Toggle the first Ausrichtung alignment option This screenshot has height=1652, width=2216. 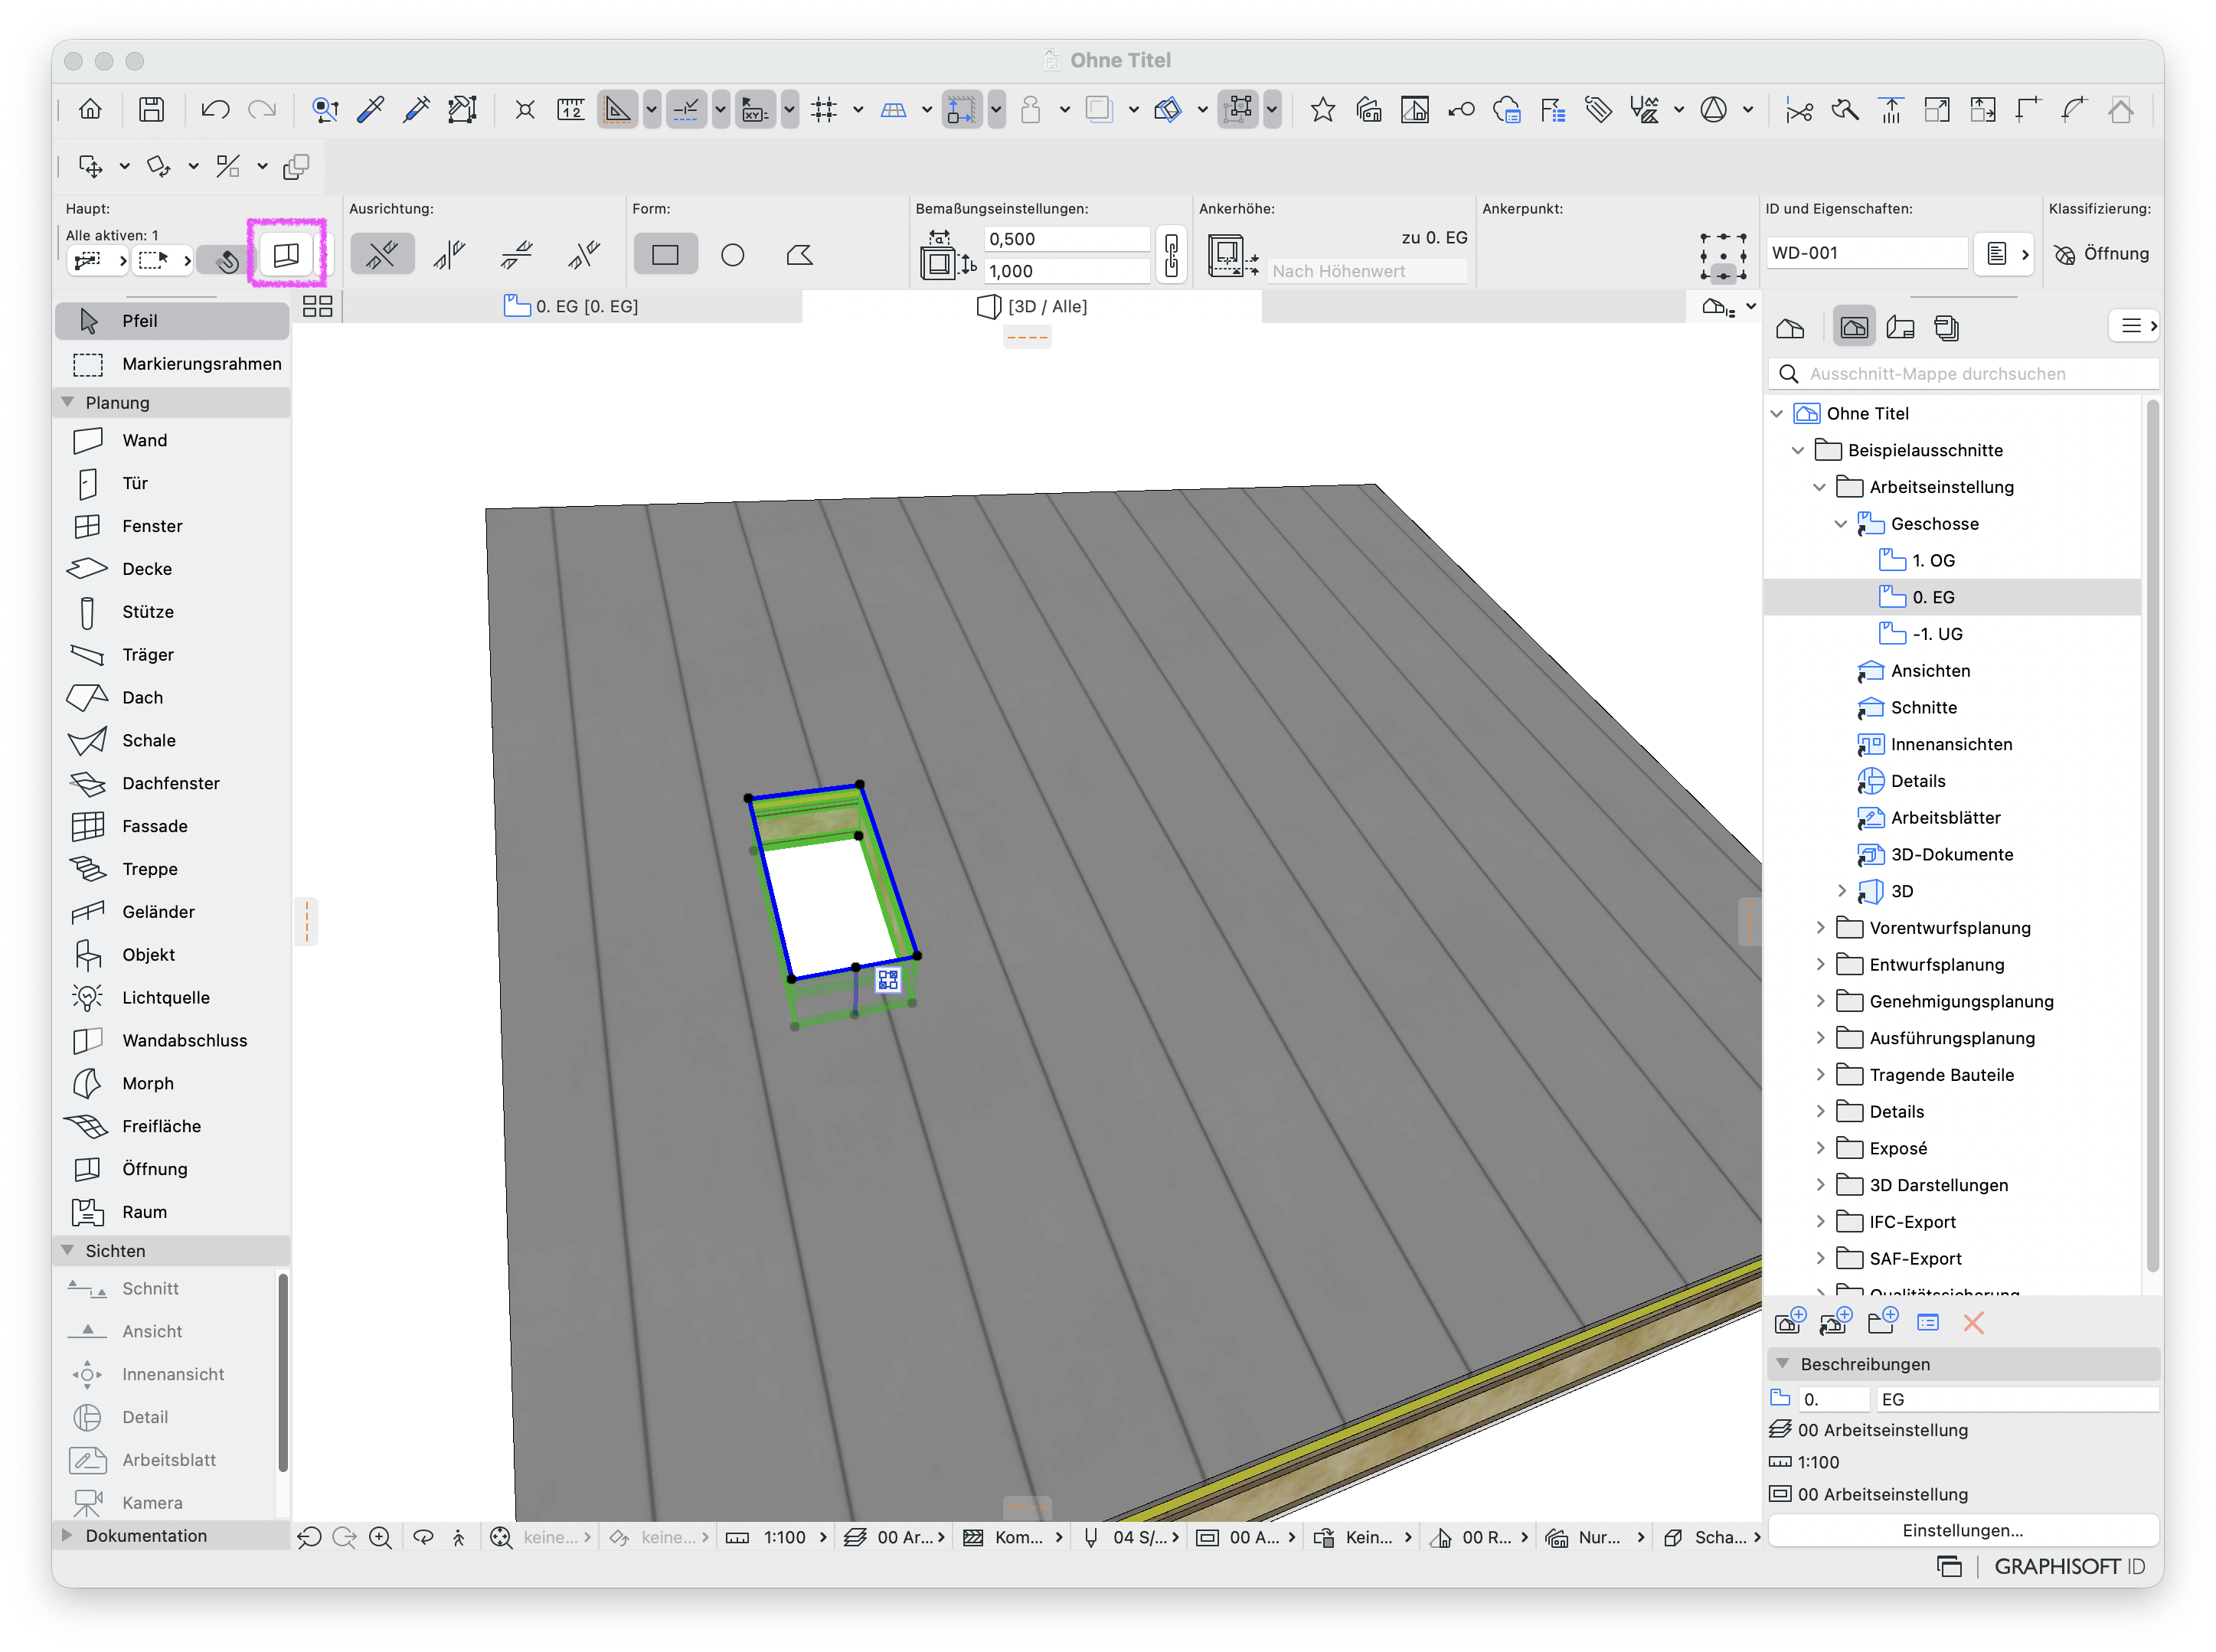[382, 255]
